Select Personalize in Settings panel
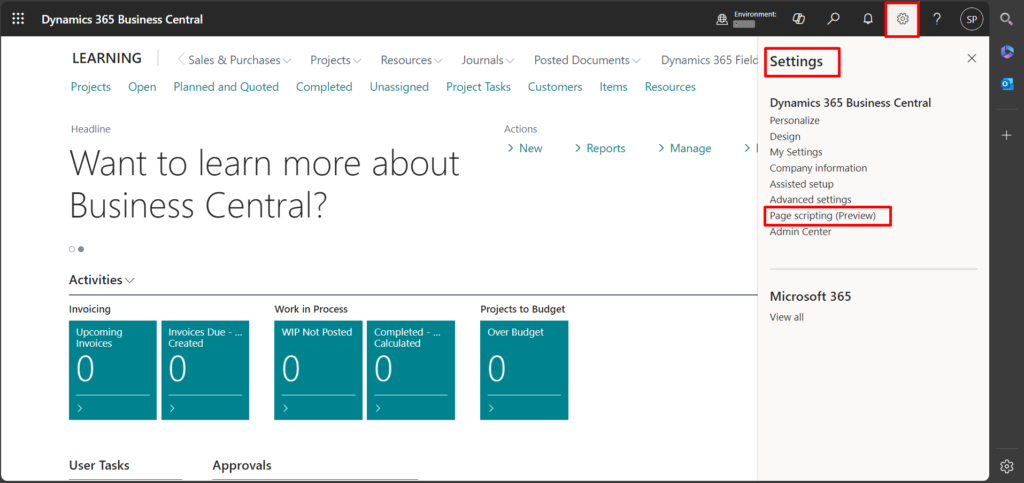The width and height of the screenshot is (1024, 483). [x=794, y=121]
